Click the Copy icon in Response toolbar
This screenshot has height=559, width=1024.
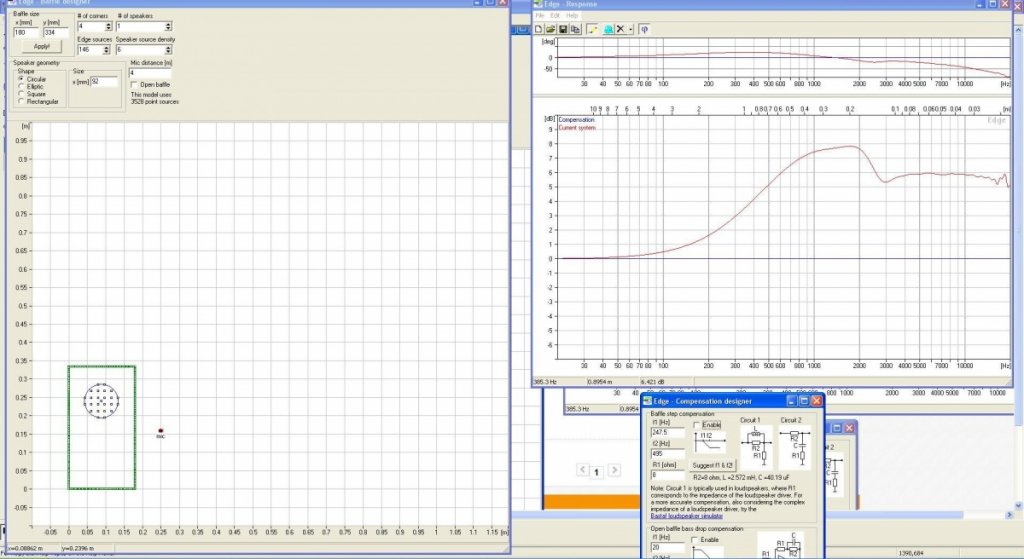coord(575,29)
